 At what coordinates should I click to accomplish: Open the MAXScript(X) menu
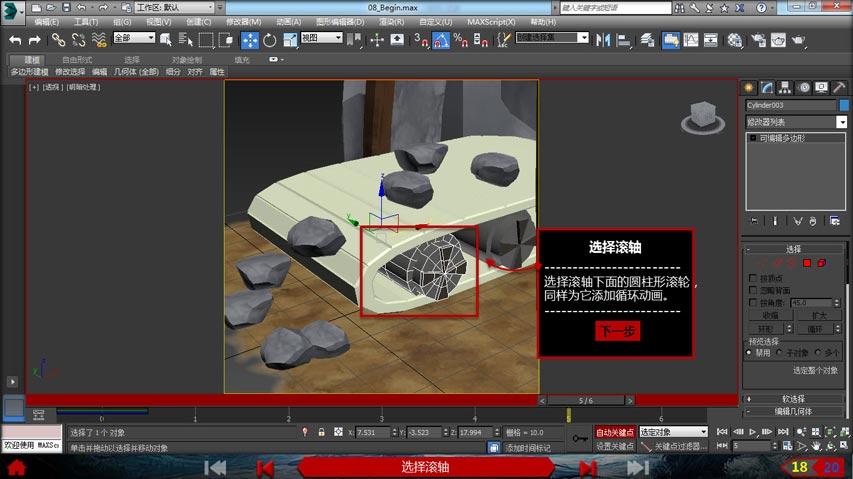491,22
